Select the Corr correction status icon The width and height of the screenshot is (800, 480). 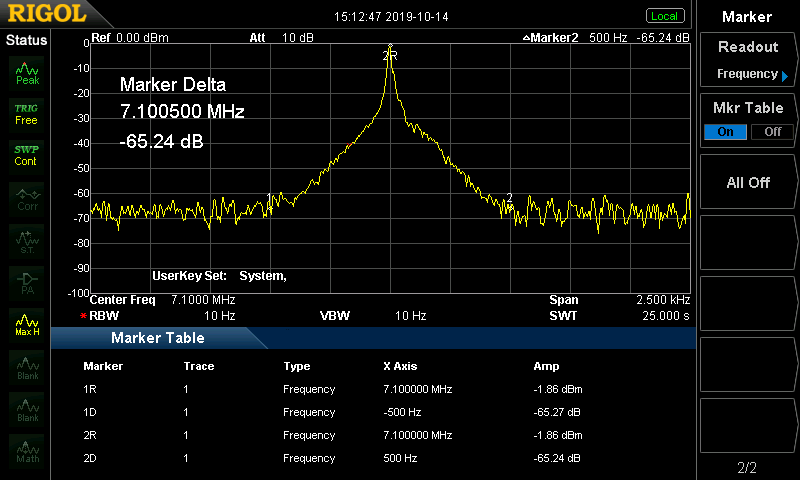tap(27, 199)
